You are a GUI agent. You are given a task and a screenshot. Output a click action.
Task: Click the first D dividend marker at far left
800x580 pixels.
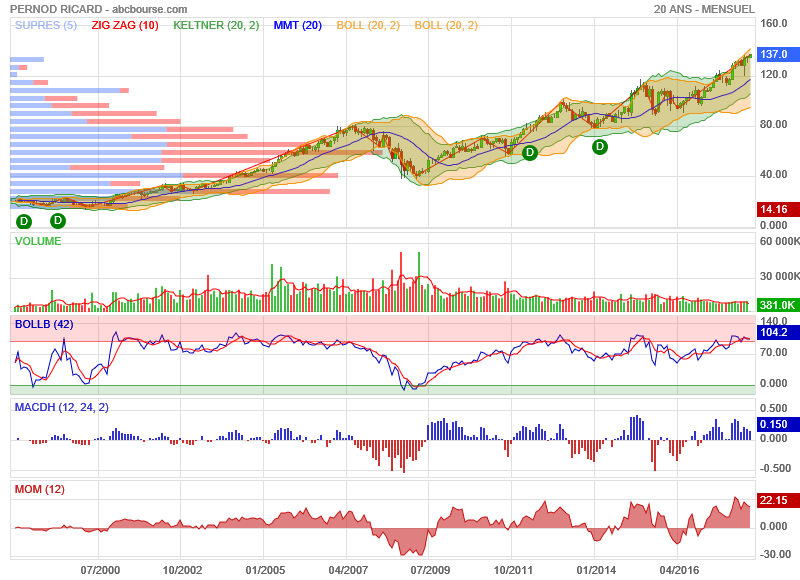coord(24,221)
